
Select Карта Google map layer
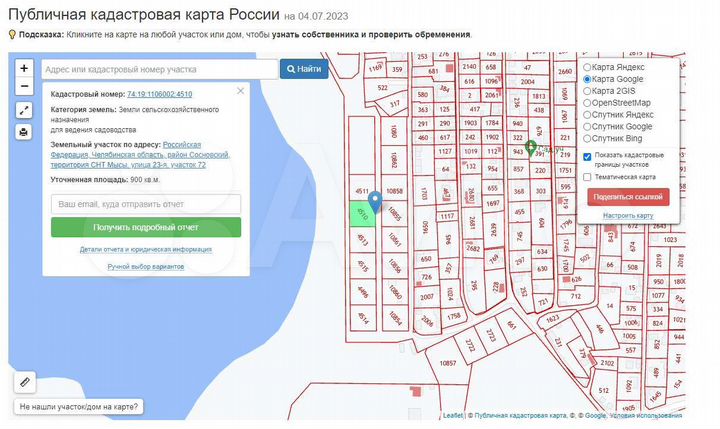[x=613, y=79]
